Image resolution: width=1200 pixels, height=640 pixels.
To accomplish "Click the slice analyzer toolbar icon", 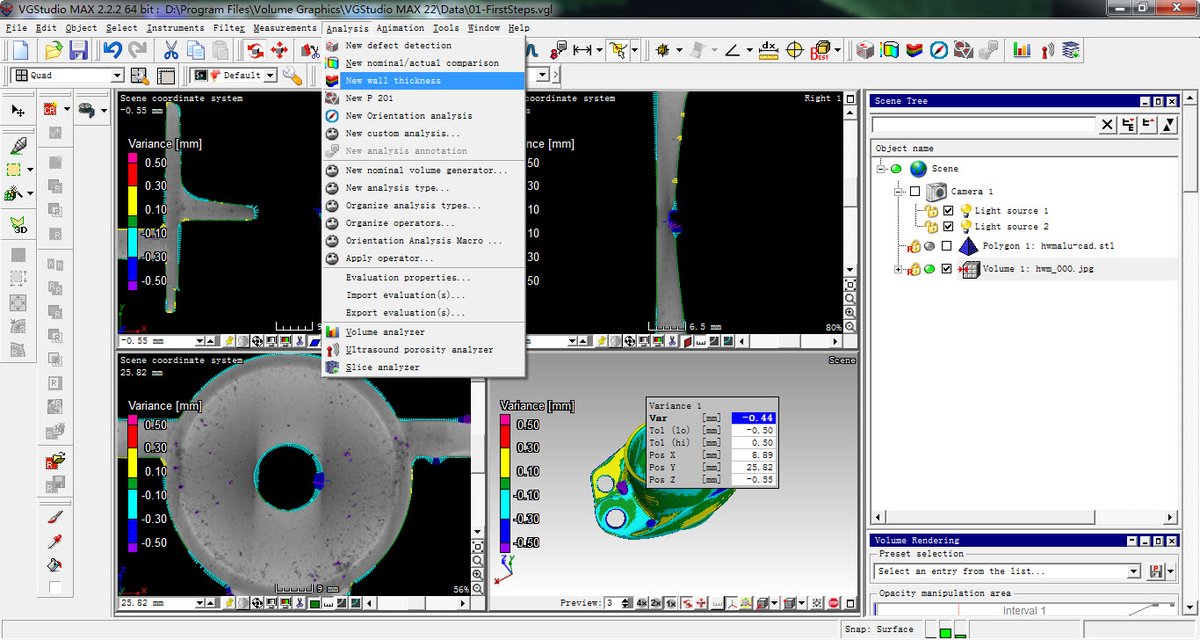I will pyautogui.click(x=1071, y=49).
